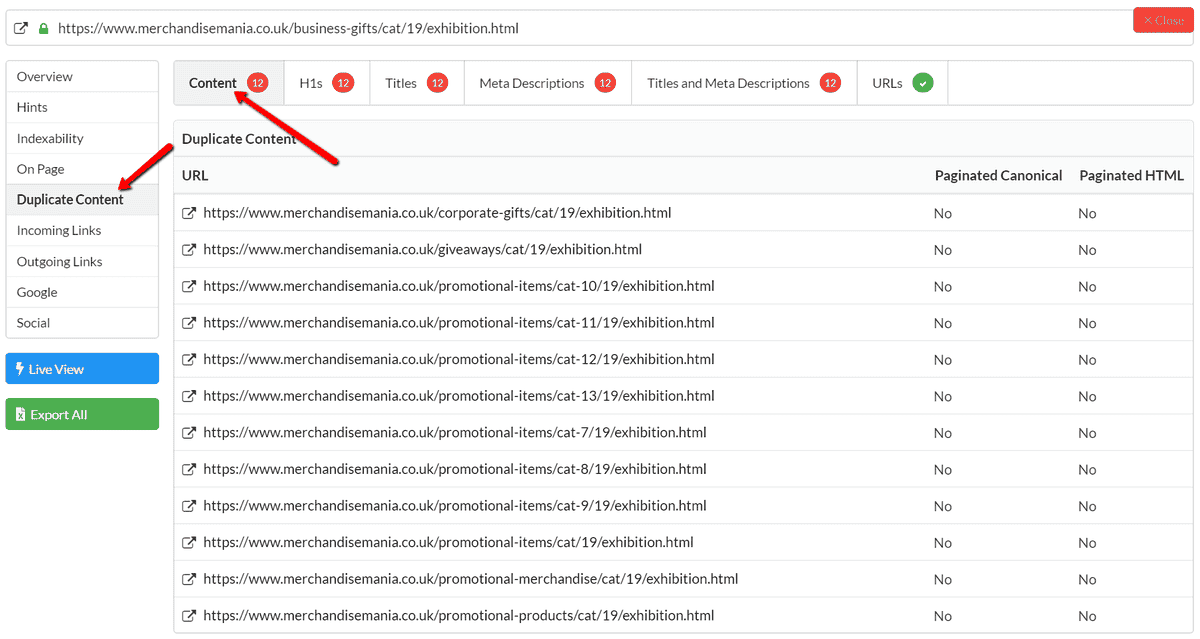This screenshot has width=1200, height=639.
Task: Click the green checkmark badge on URLs tab
Action: 923,83
